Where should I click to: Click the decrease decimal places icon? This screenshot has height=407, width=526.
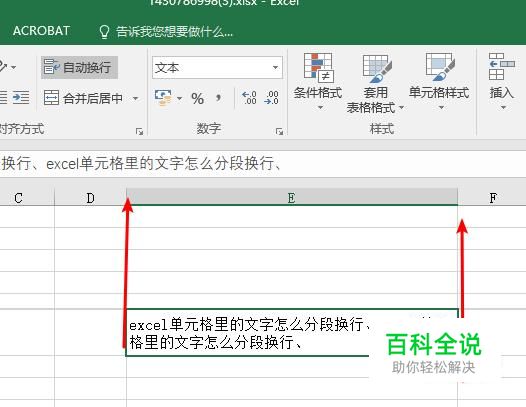click(x=271, y=98)
